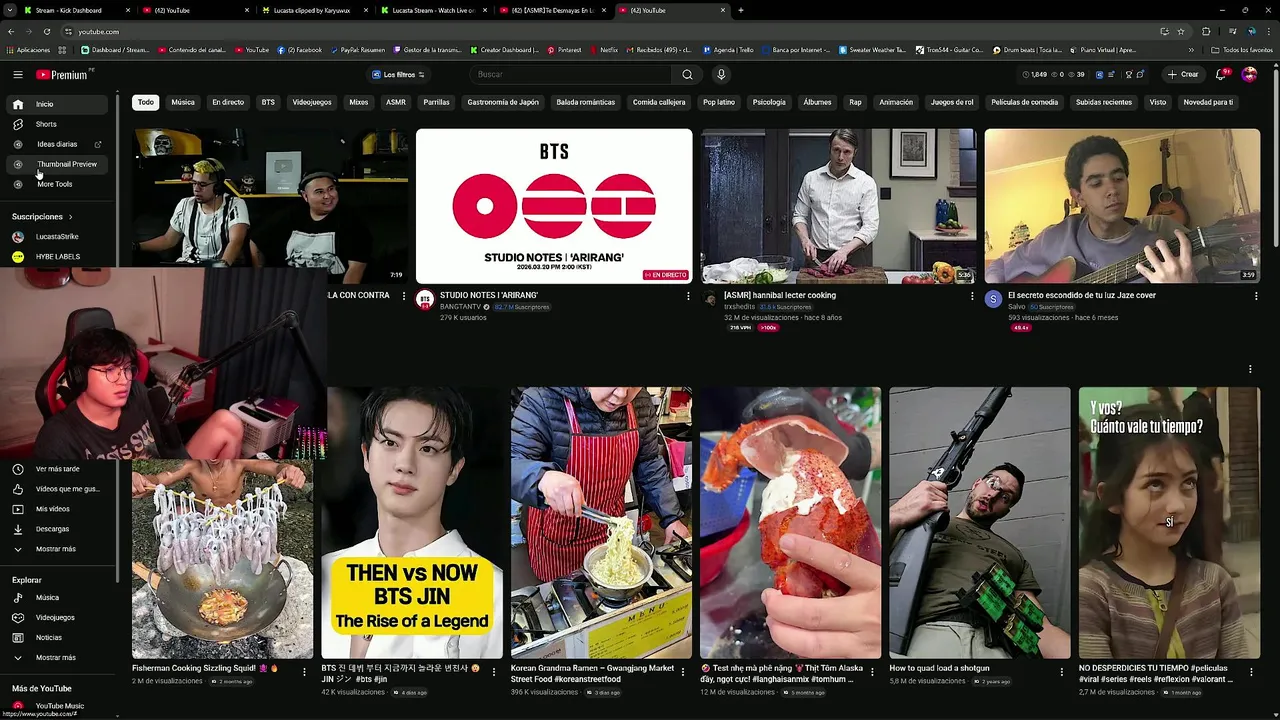This screenshot has width=1280, height=720.
Task: Open the THEN vs NOW BTS JIN short
Action: [411, 523]
